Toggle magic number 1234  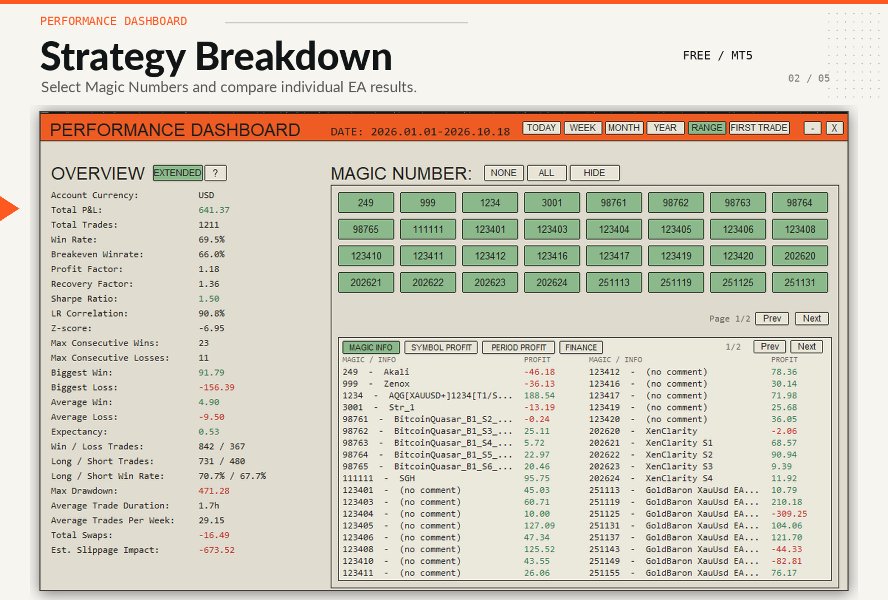click(490, 203)
